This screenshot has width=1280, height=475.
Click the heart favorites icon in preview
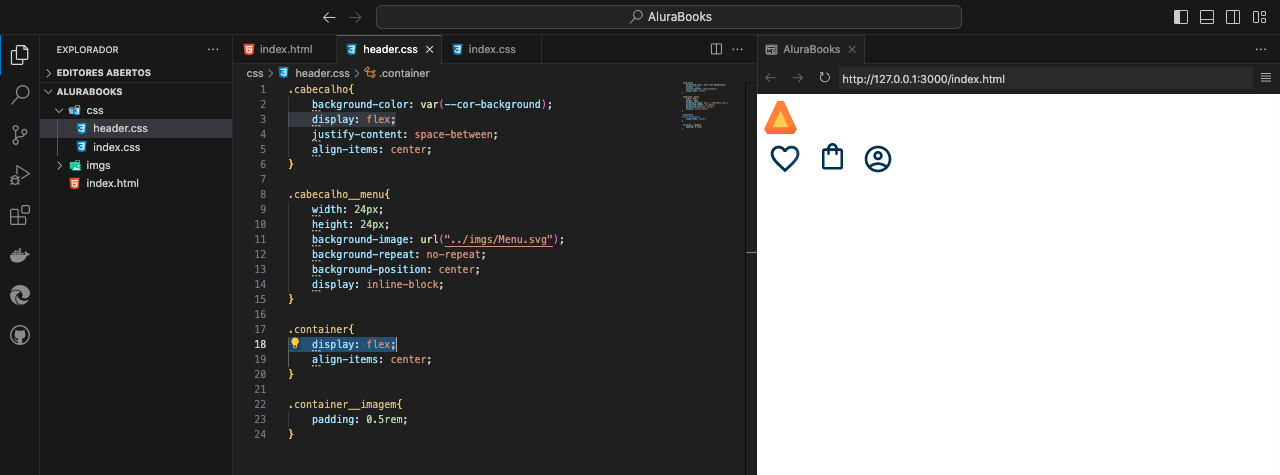[785, 159]
